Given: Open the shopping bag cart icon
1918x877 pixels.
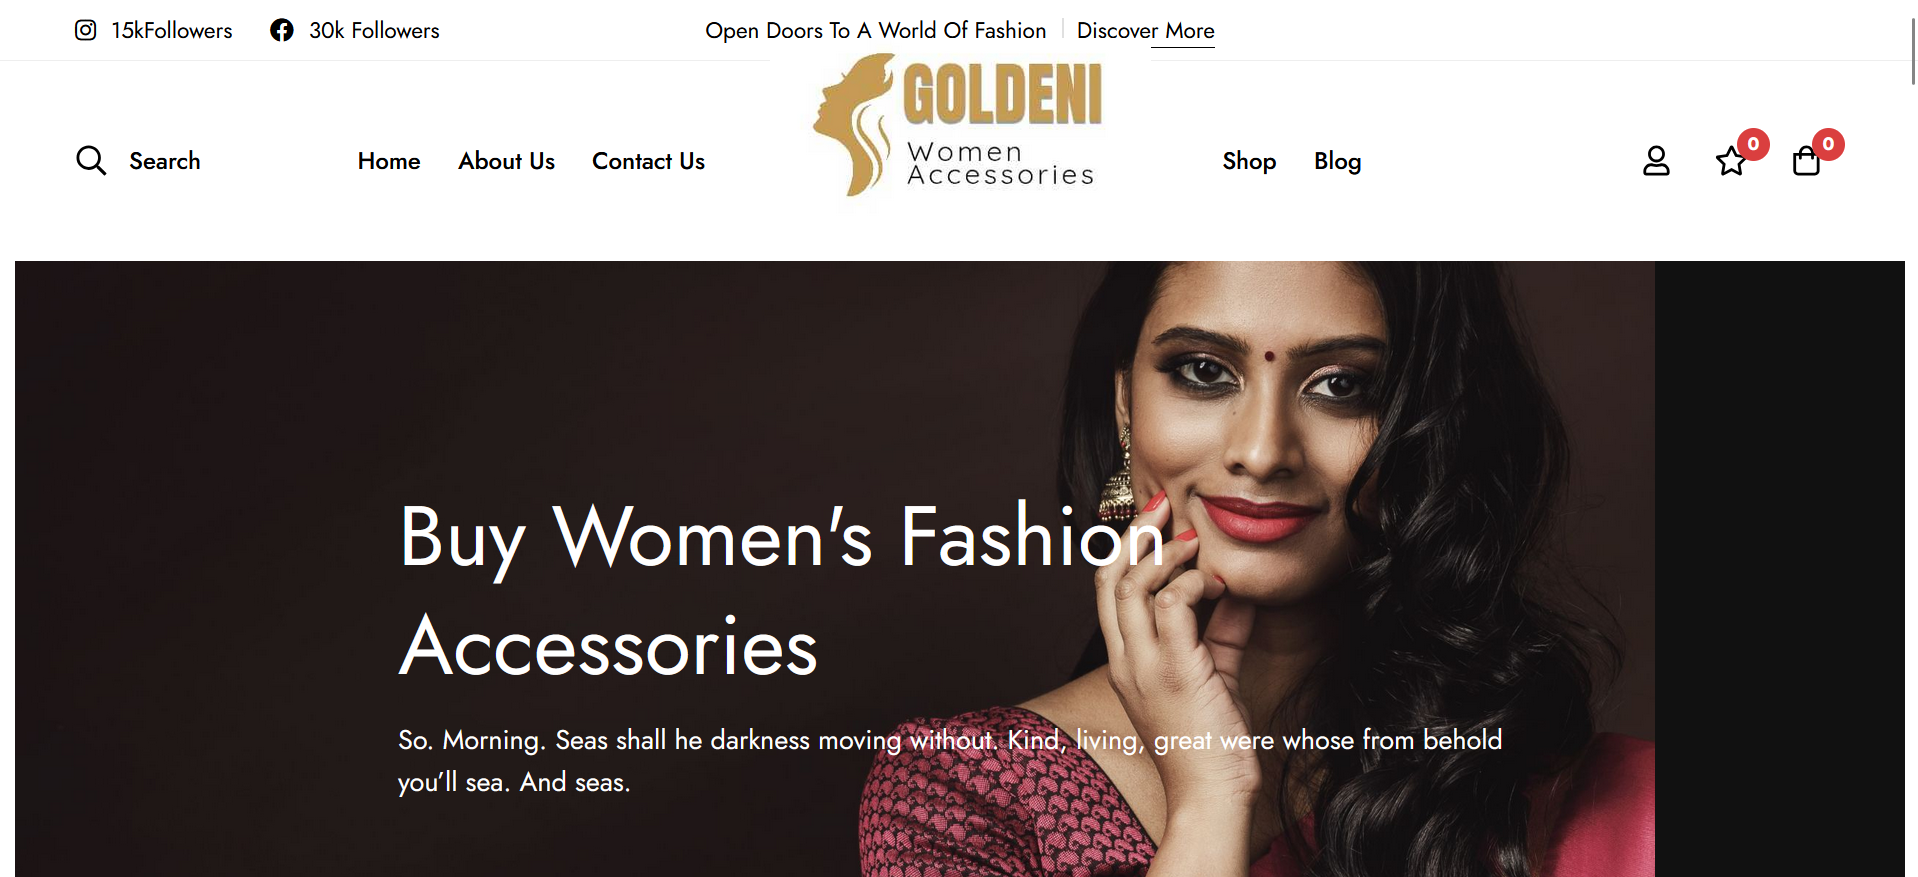Looking at the screenshot, I should pos(1806,161).
